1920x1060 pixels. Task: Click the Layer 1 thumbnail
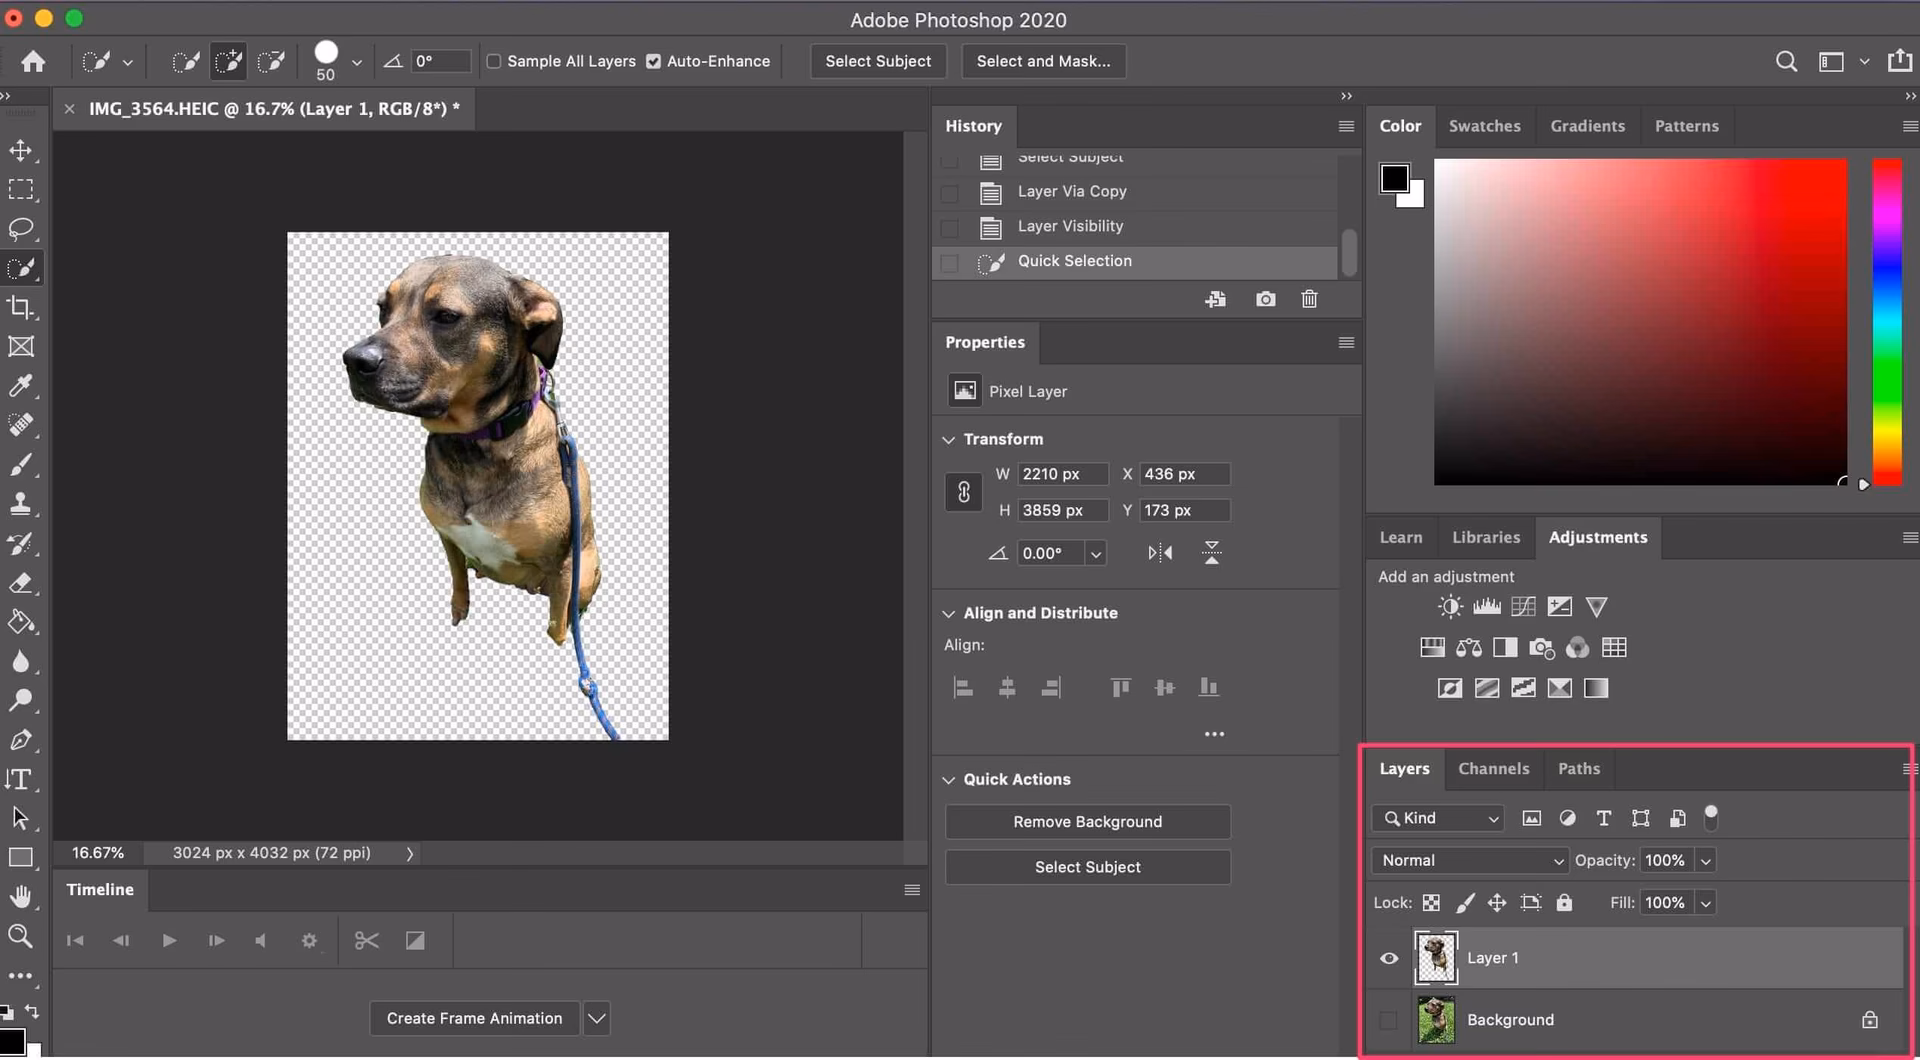click(x=1436, y=957)
